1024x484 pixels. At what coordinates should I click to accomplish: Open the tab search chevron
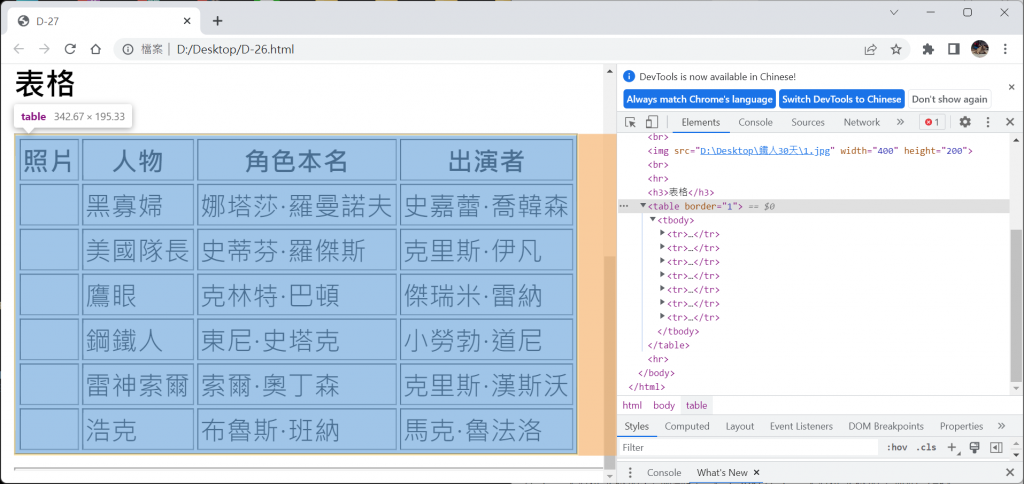tap(894, 12)
